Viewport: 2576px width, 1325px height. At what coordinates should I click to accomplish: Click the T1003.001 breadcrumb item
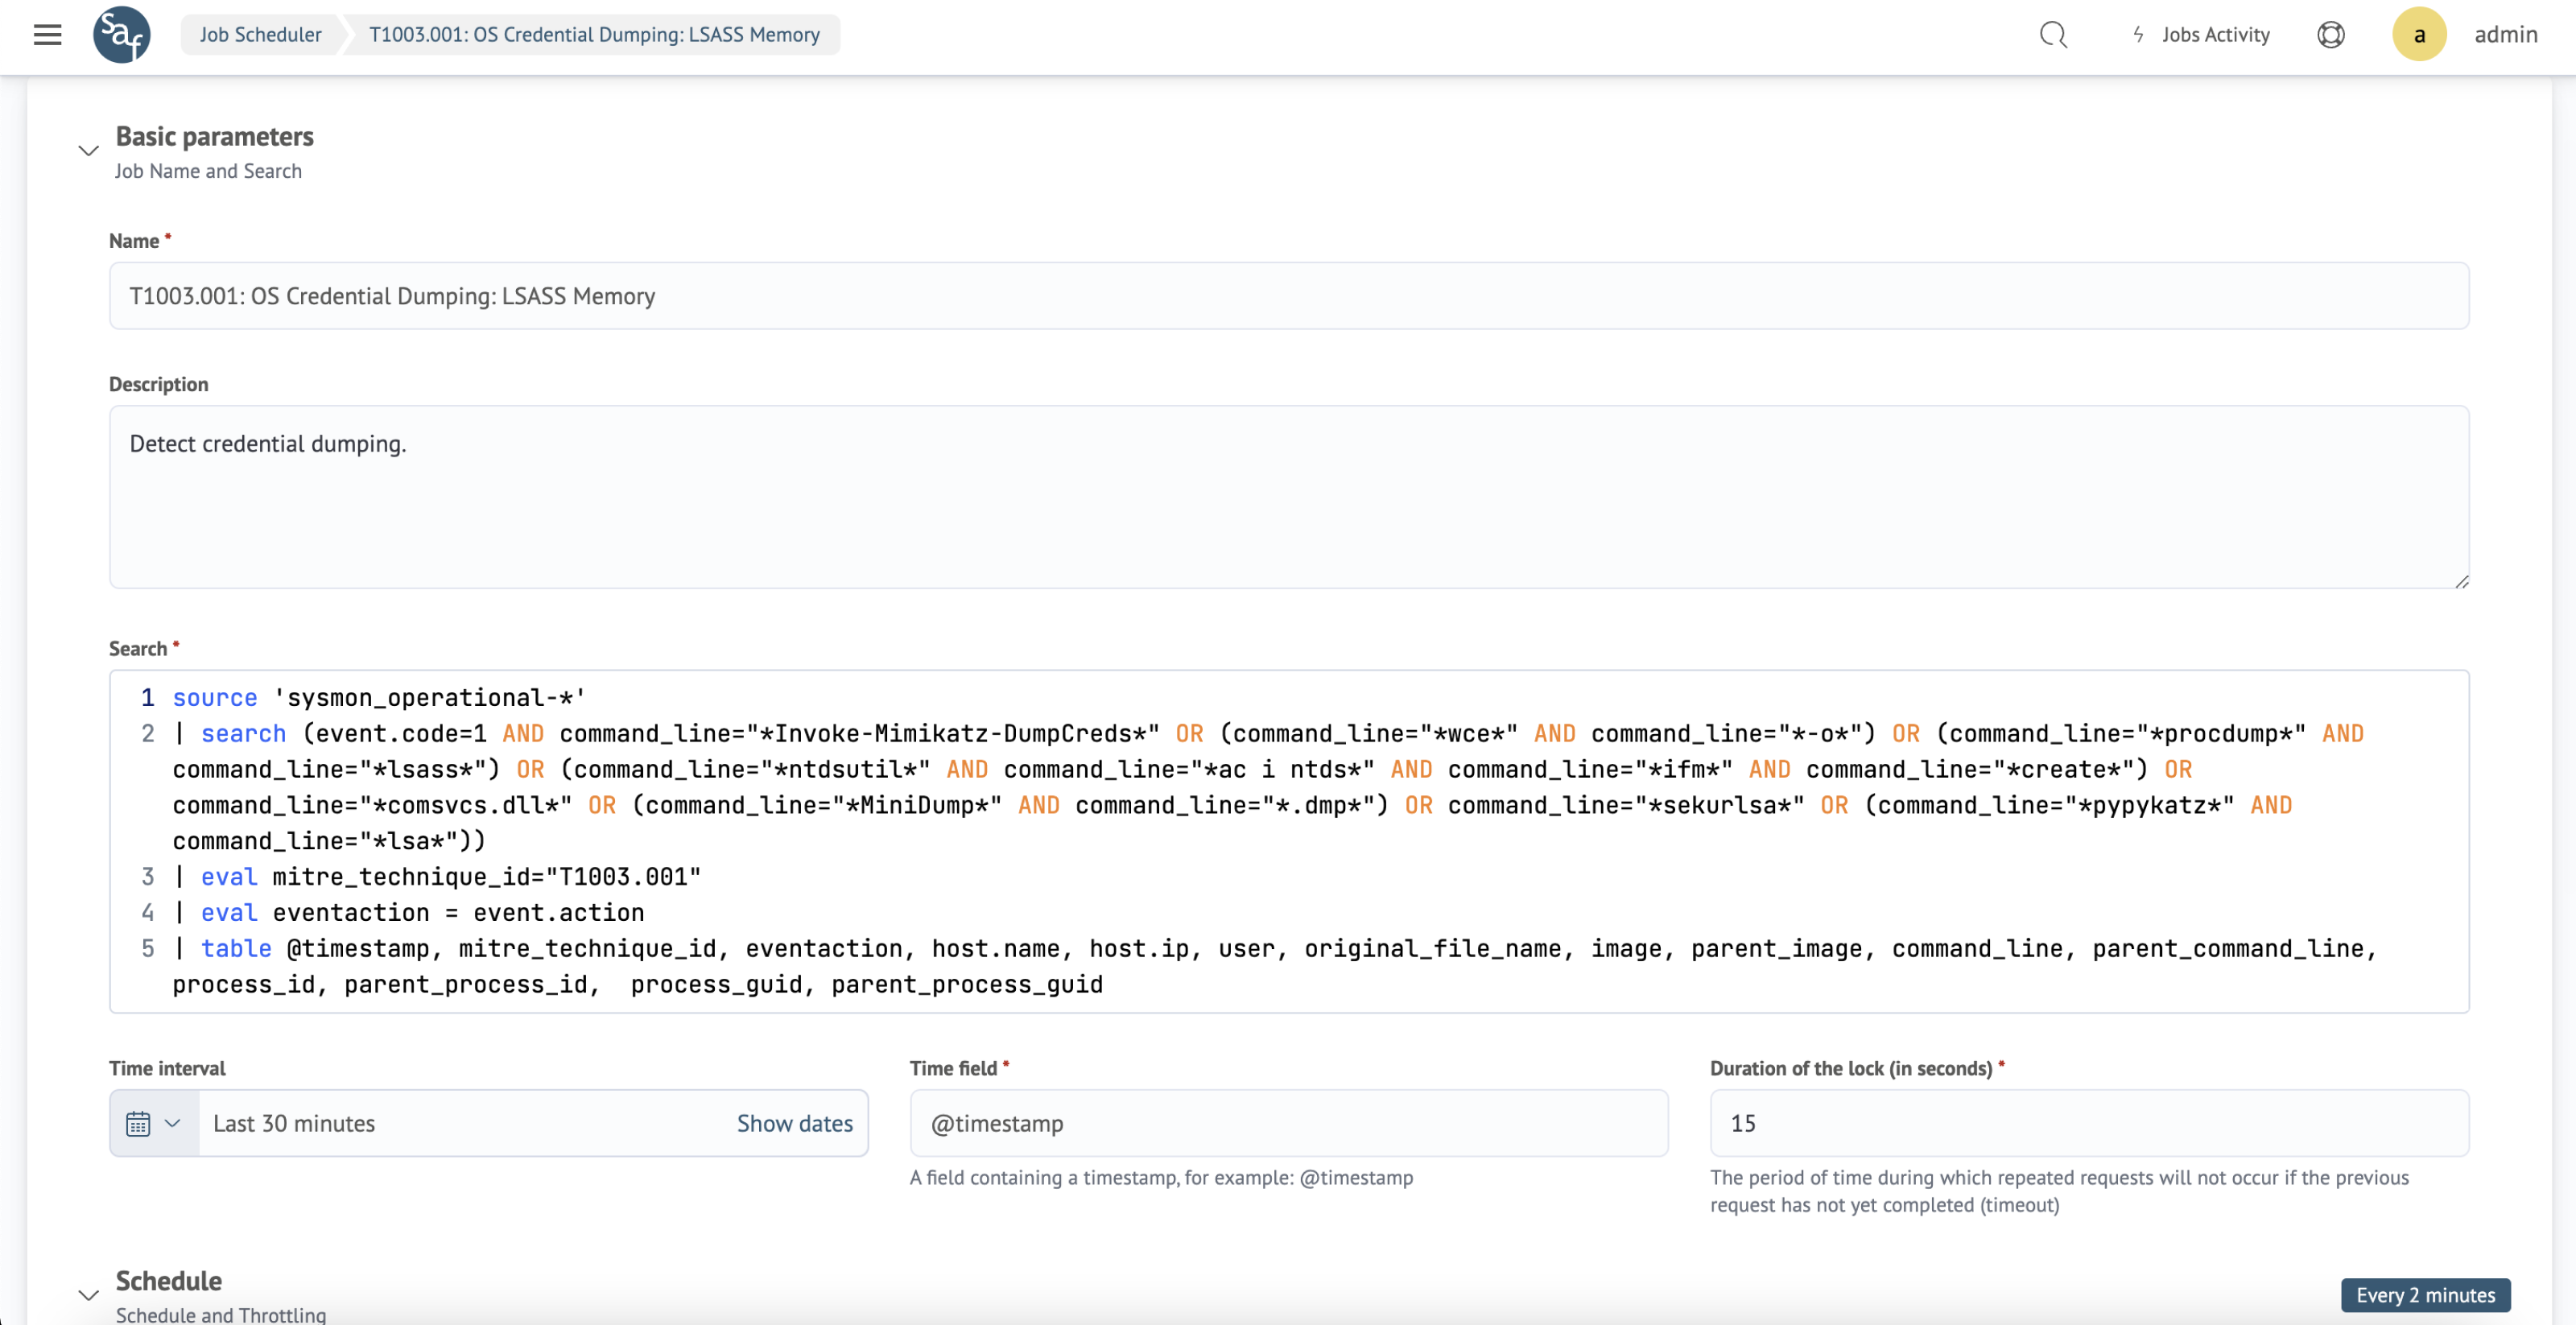click(x=594, y=35)
